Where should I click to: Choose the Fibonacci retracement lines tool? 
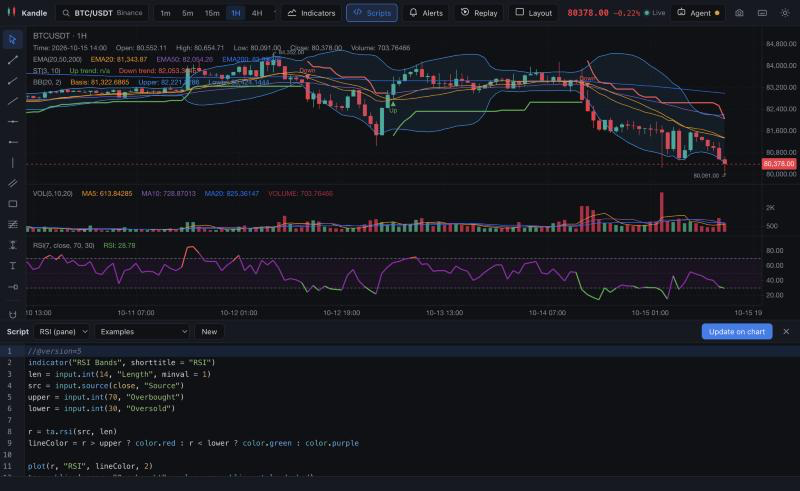click(13, 225)
